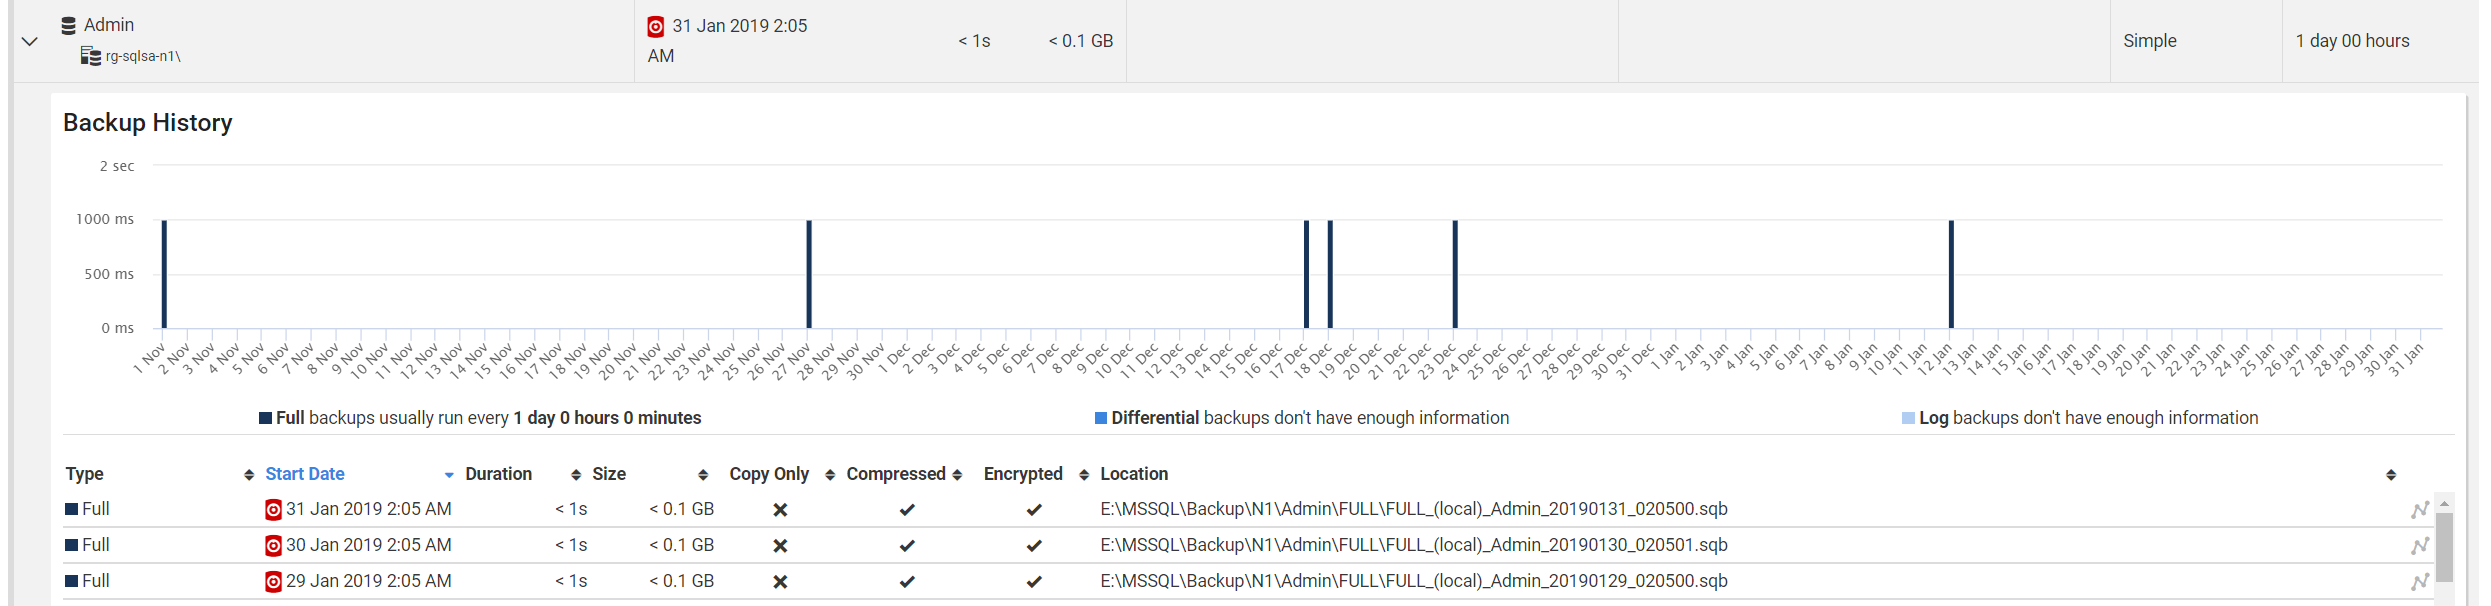
Task: Click the rg-sqlsa-n1 server instance icon
Action: (90, 56)
